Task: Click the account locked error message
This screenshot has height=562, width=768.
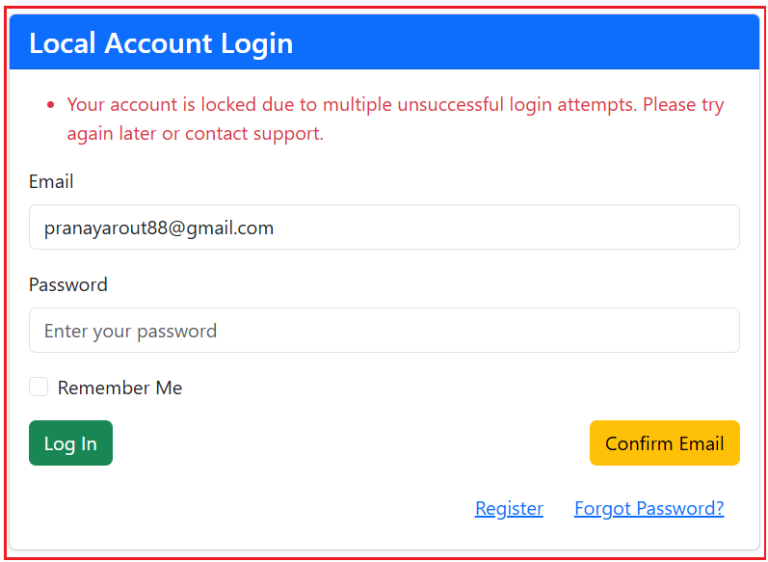Action: [395, 119]
